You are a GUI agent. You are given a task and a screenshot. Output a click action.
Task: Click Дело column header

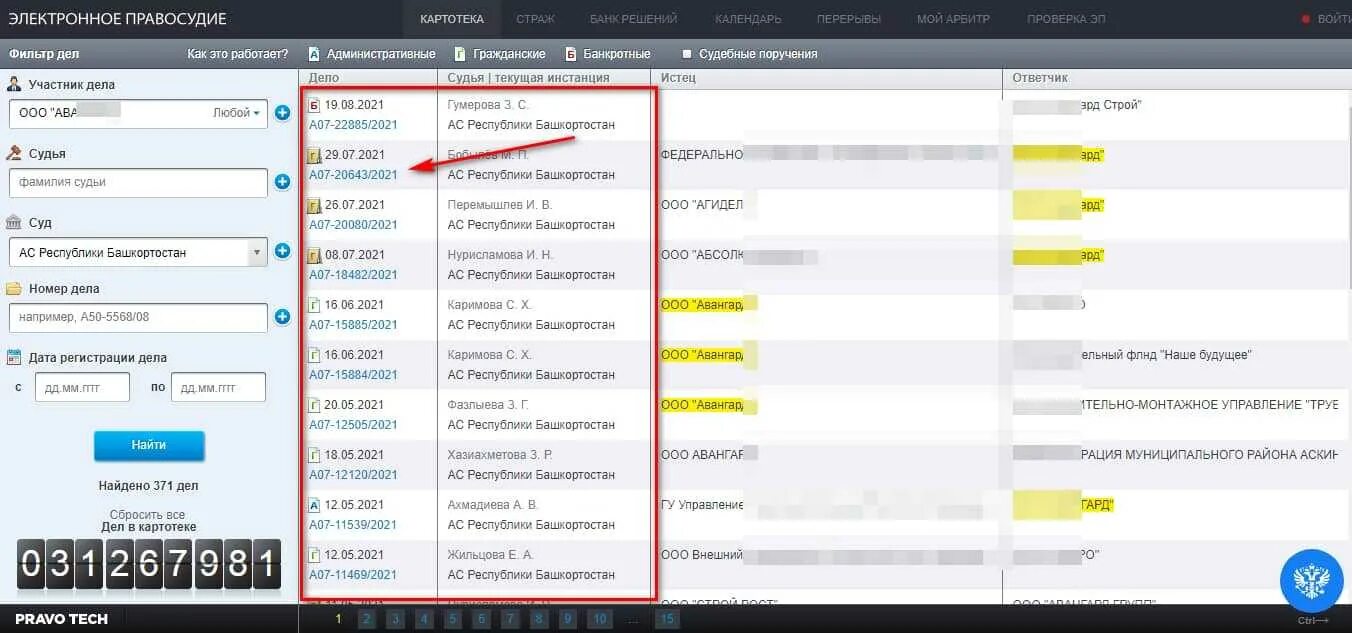[324, 77]
